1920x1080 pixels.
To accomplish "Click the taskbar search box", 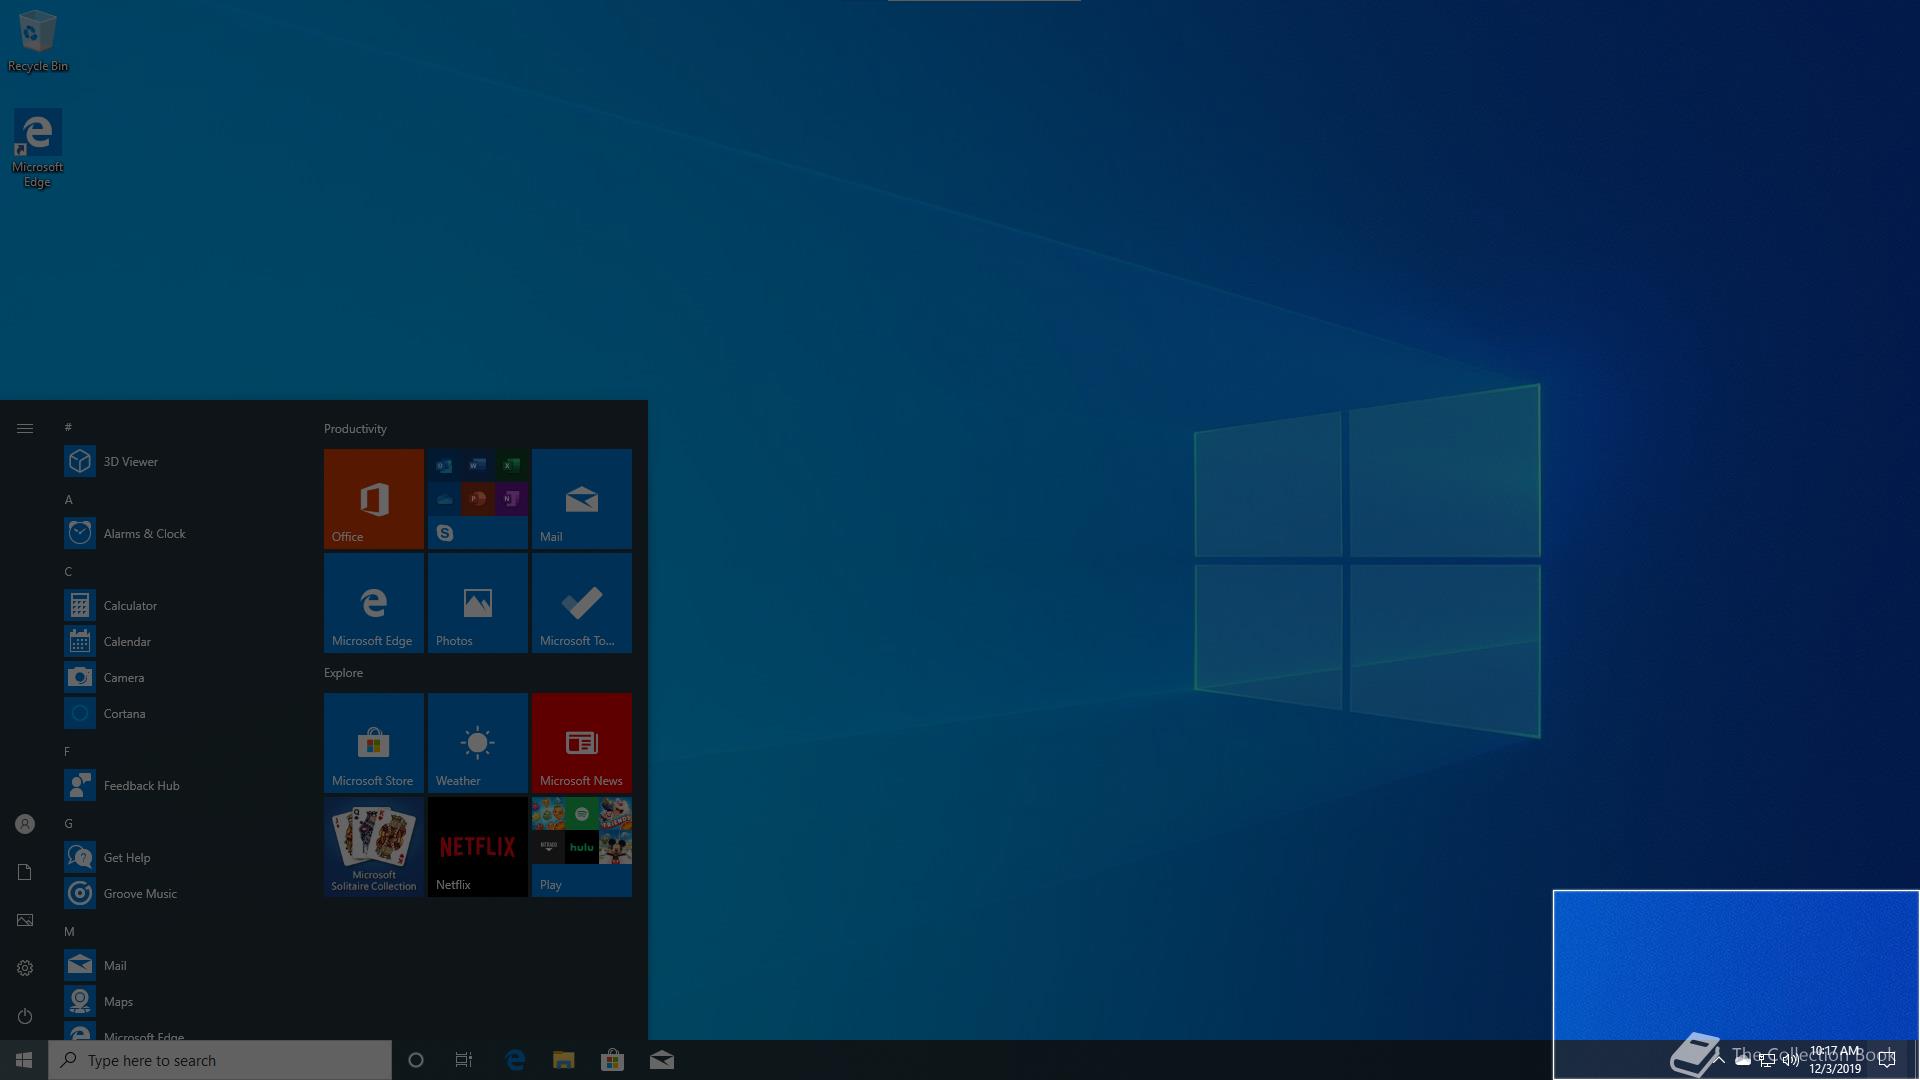I will click(x=220, y=1060).
